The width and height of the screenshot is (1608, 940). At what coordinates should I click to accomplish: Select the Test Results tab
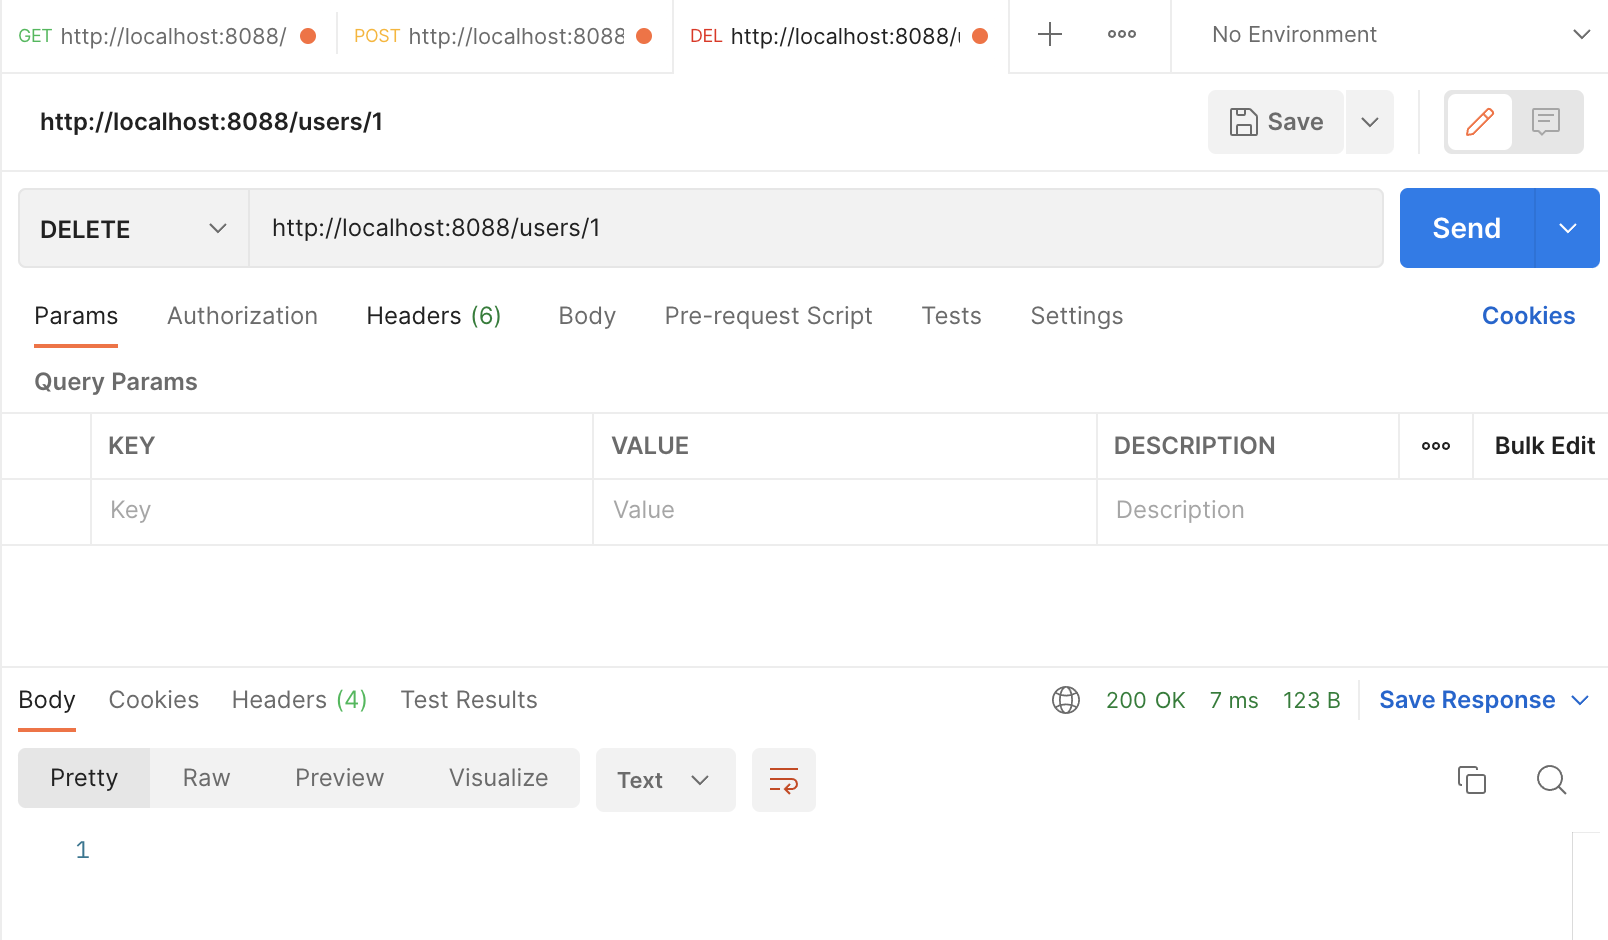click(469, 700)
